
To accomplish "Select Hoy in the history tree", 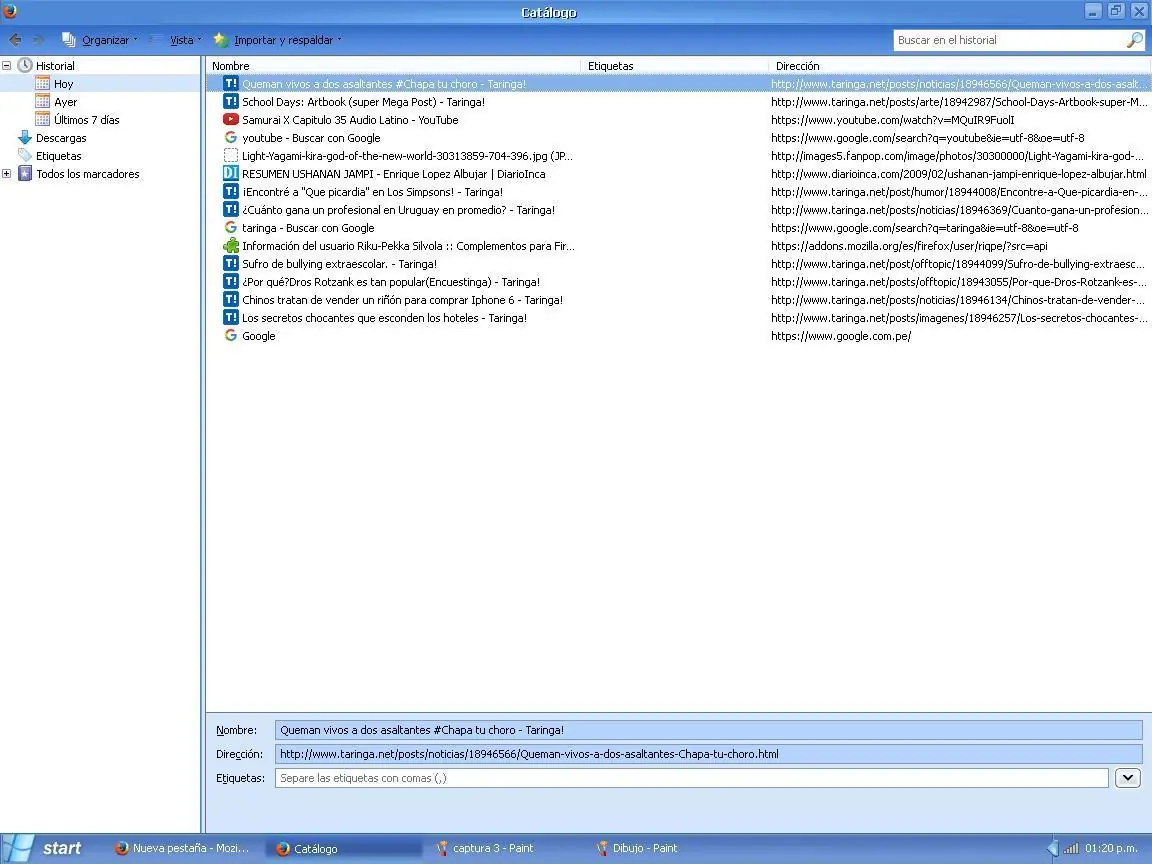I will (63, 84).
